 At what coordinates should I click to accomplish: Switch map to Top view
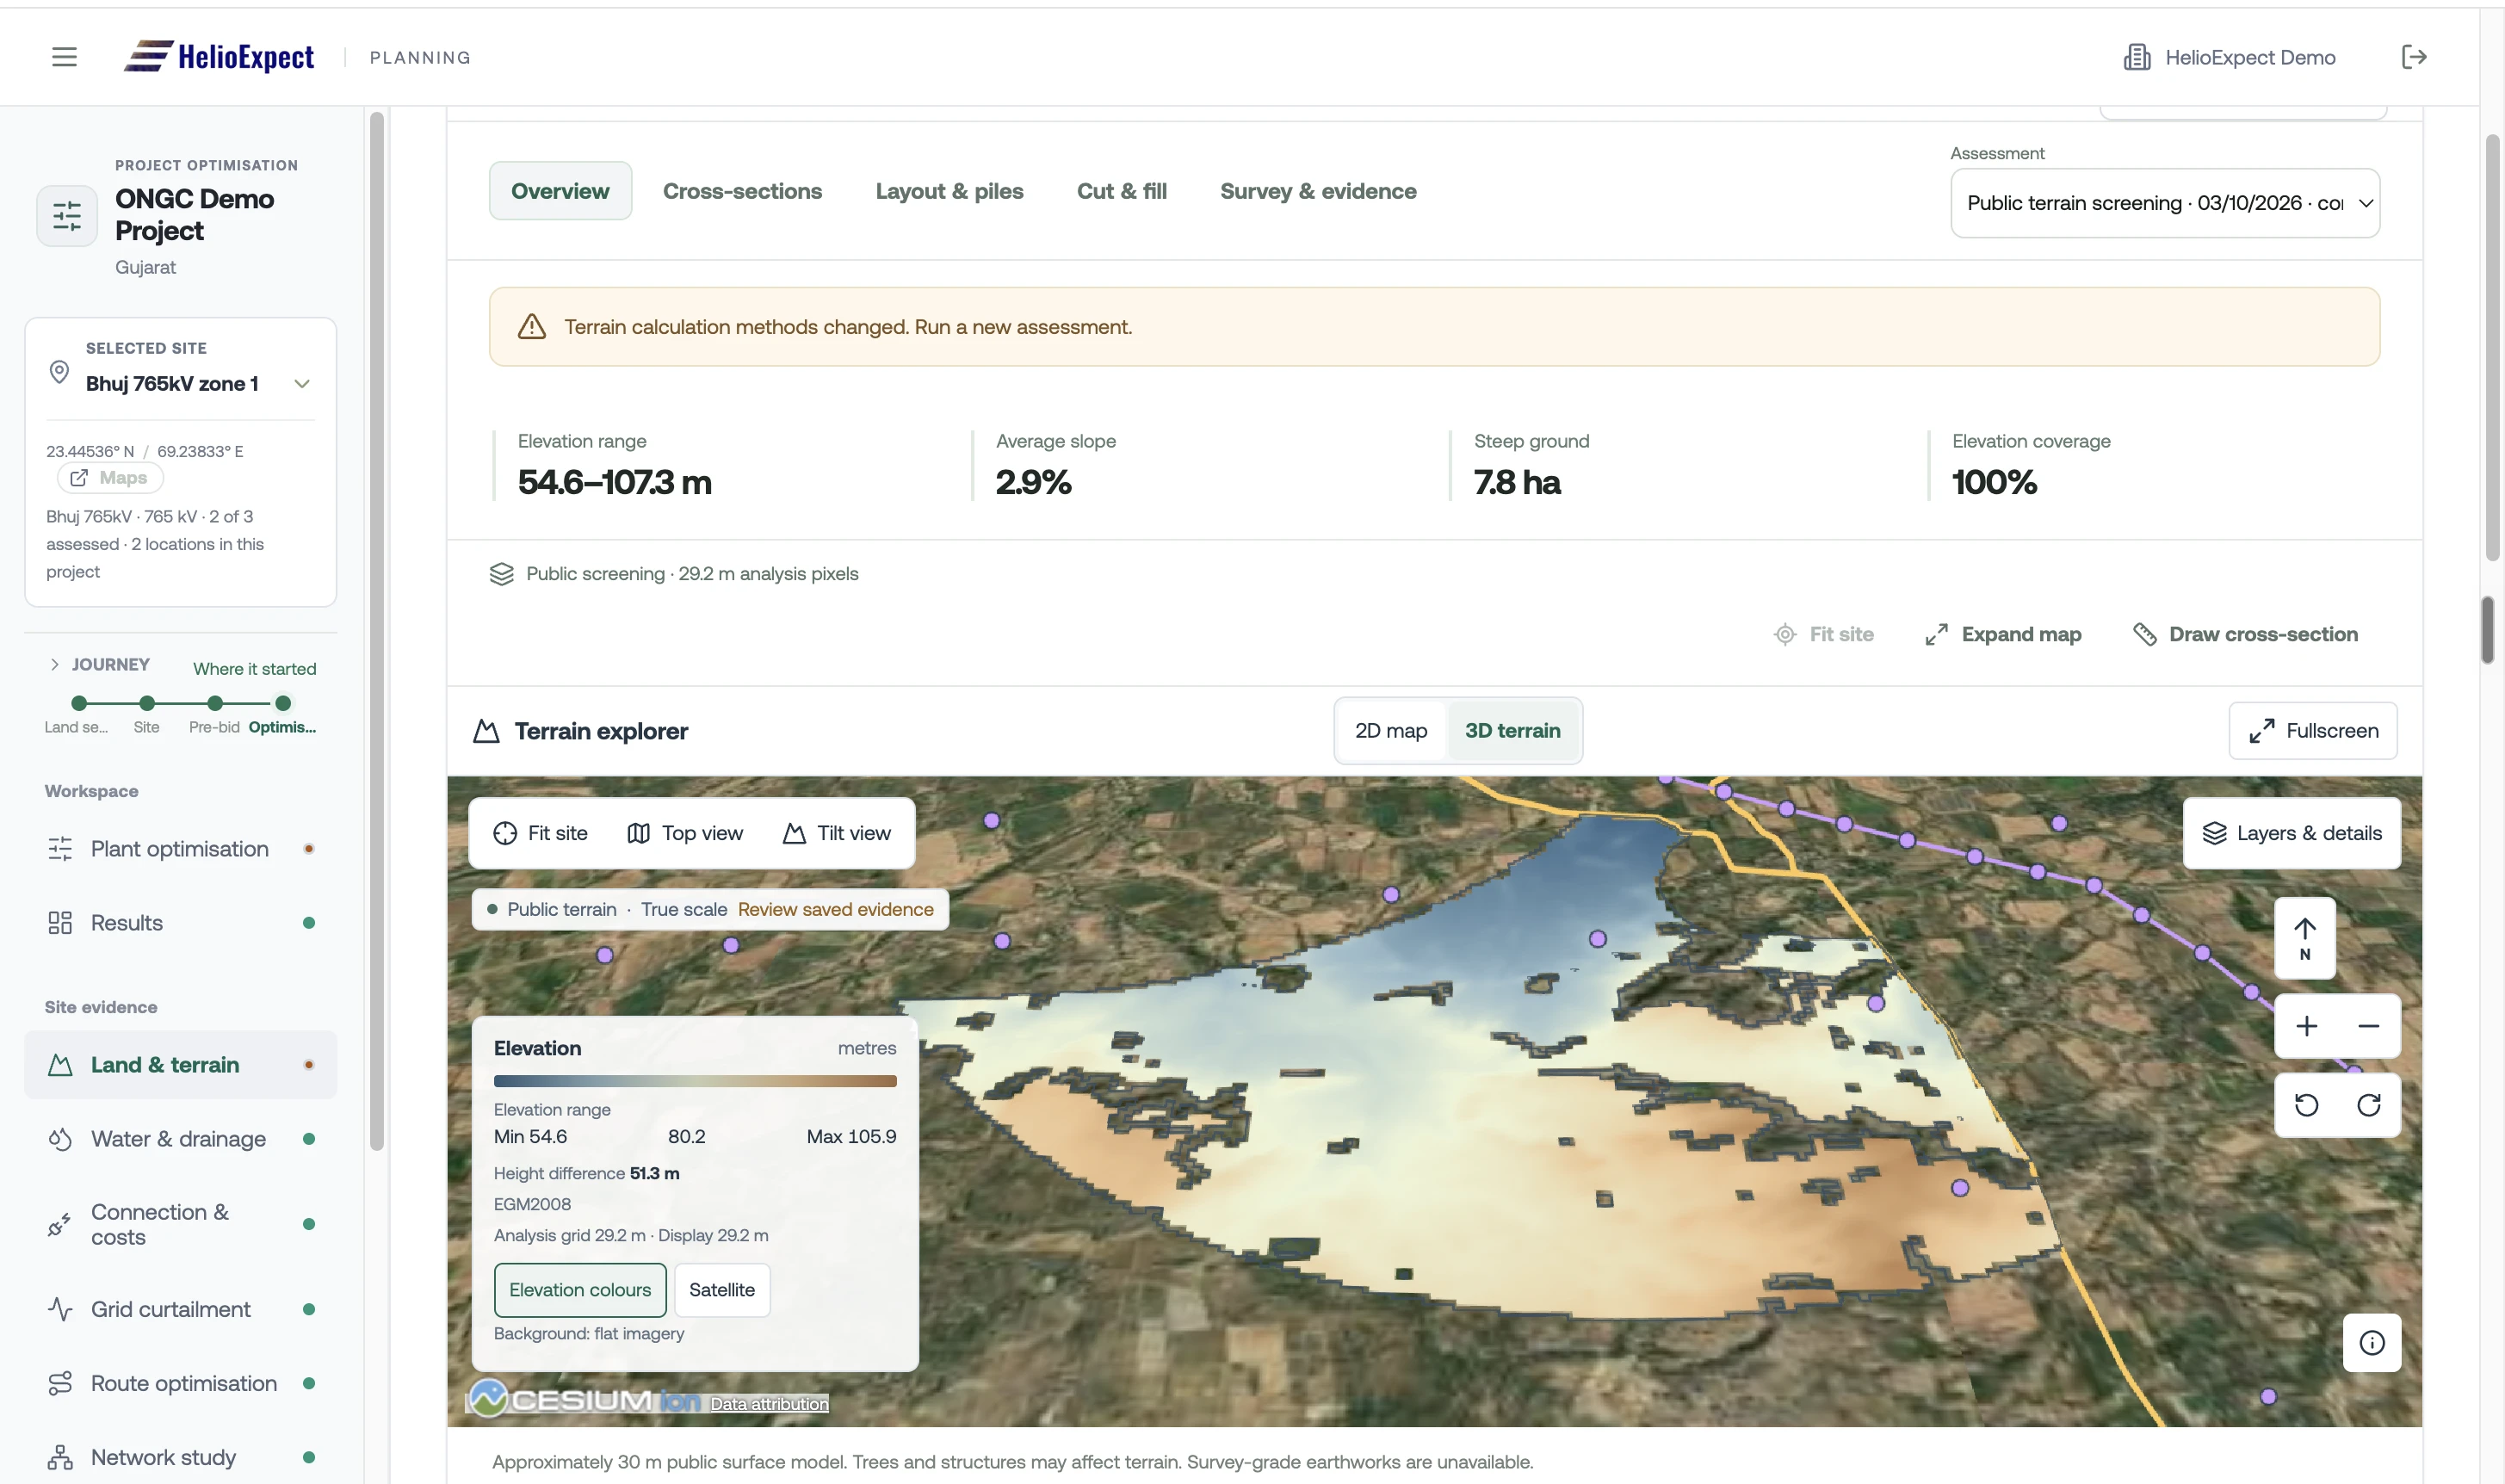[x=685, y=833]
